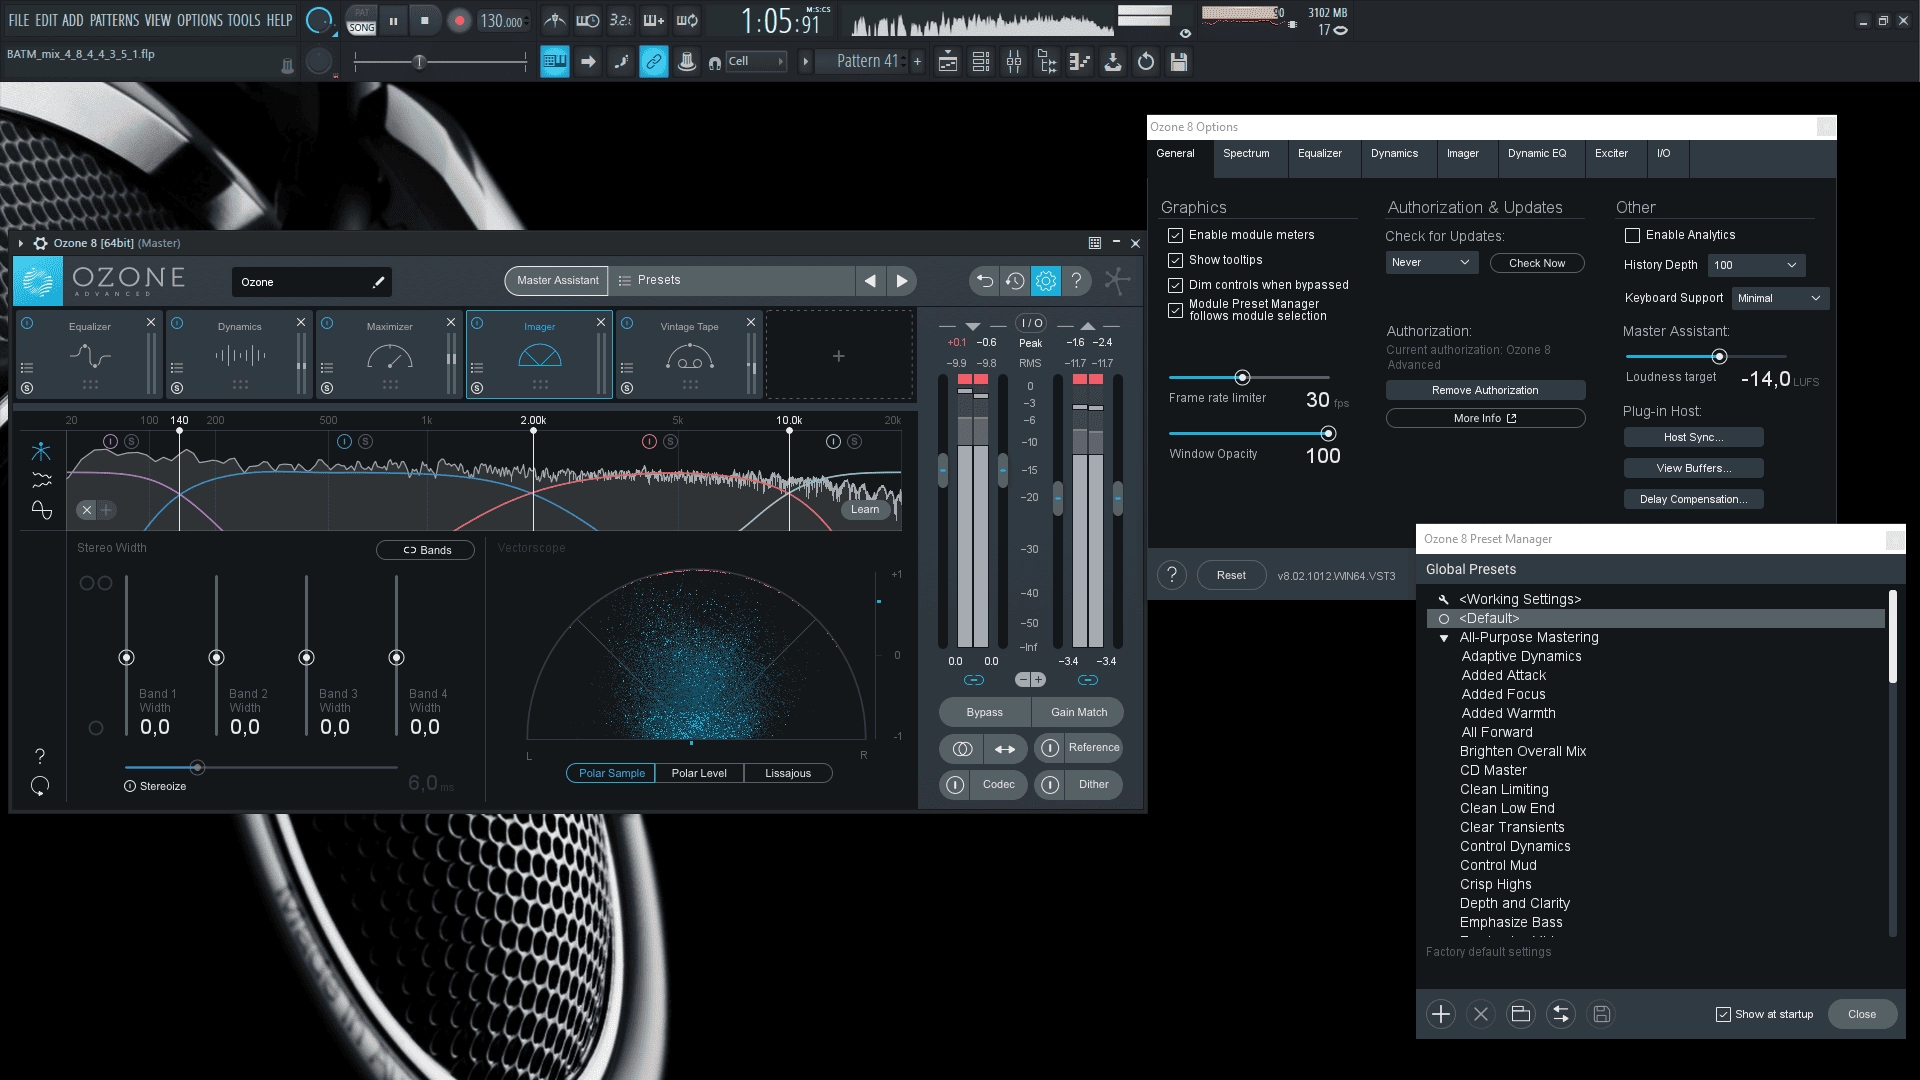Go to the next preset arrow

pos(902,281)
